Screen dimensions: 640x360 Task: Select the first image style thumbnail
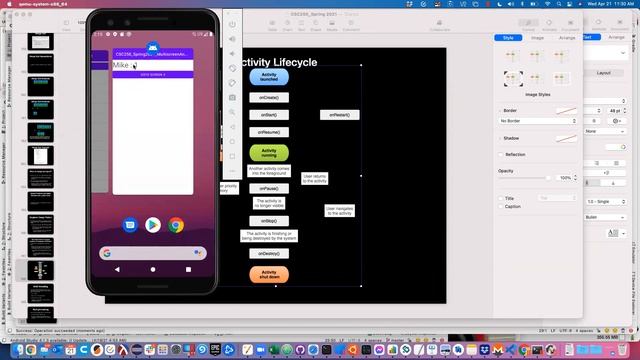[x=513, y=55]
